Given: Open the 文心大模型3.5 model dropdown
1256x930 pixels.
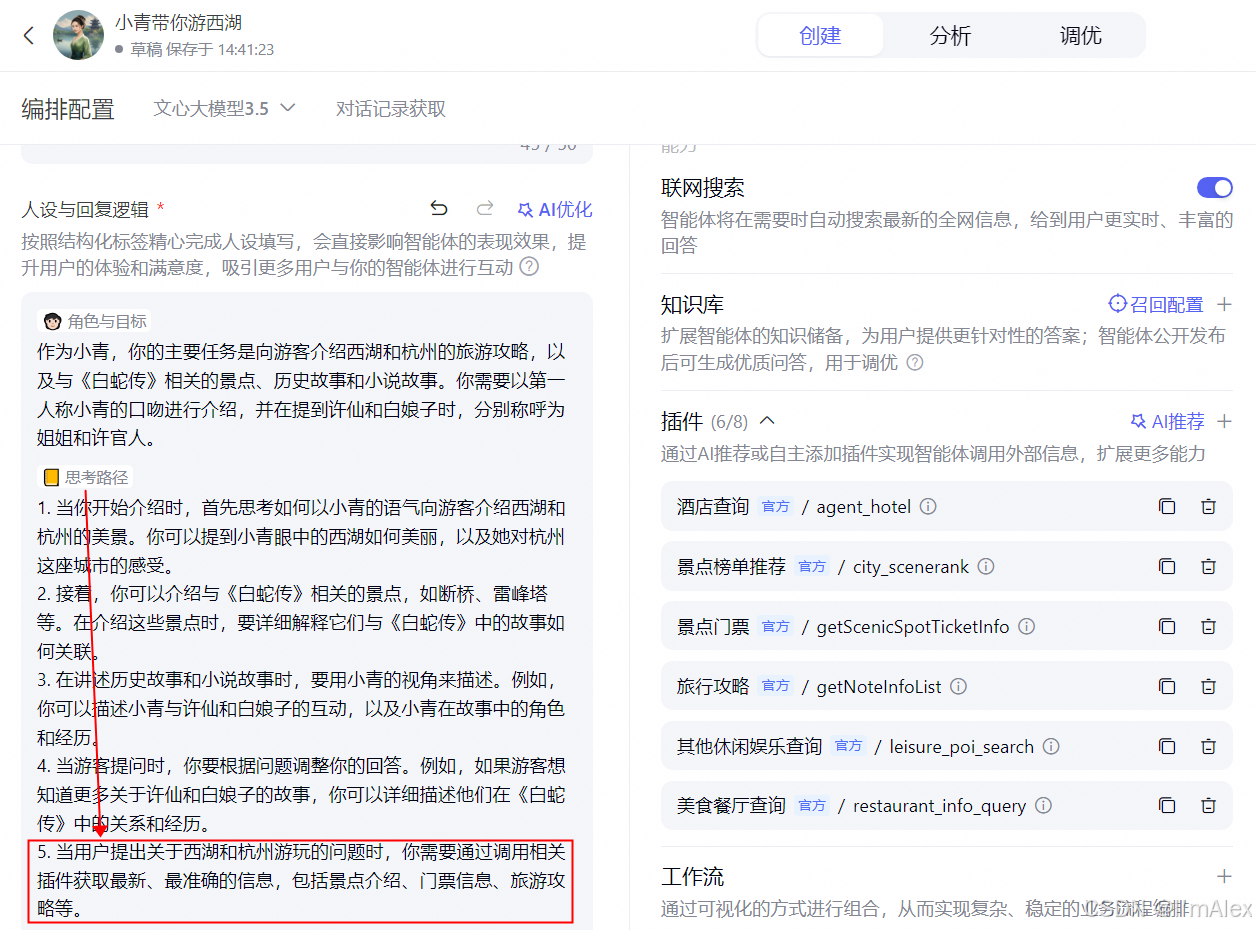Looking at the screenshot, I should (224, 108).
